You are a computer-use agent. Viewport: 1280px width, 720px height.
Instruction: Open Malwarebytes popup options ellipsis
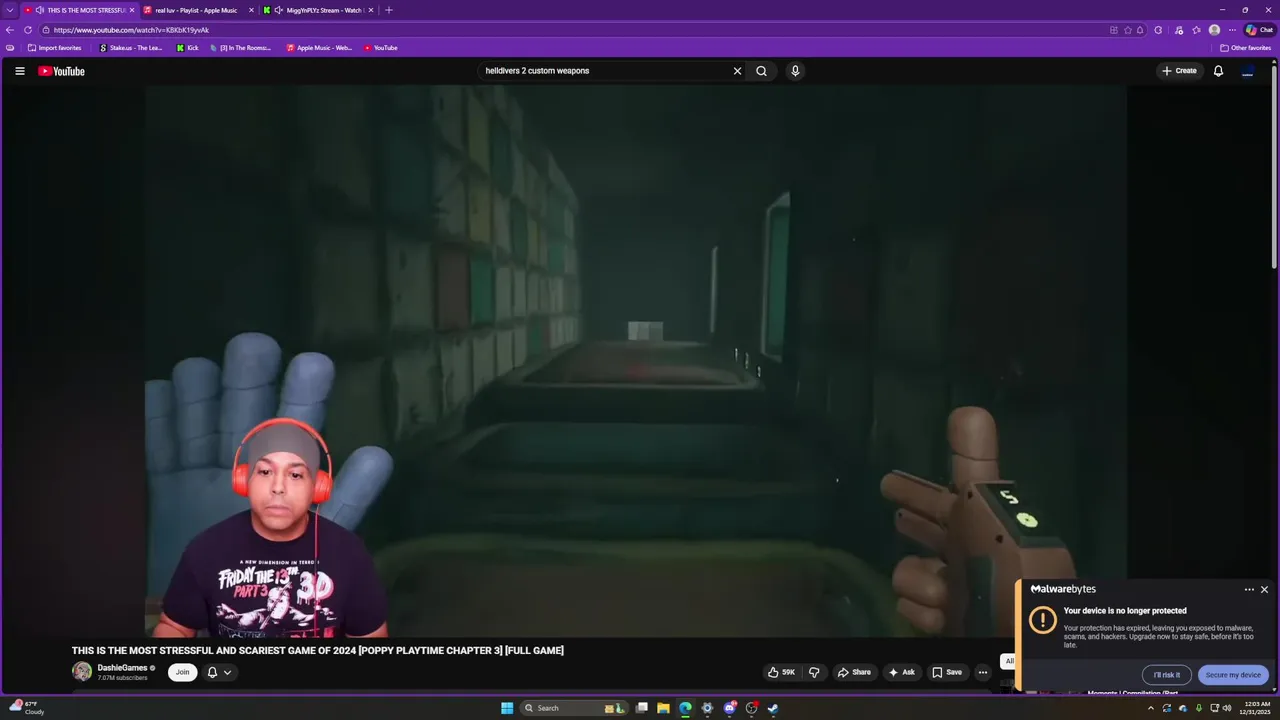click(1249, 590)
